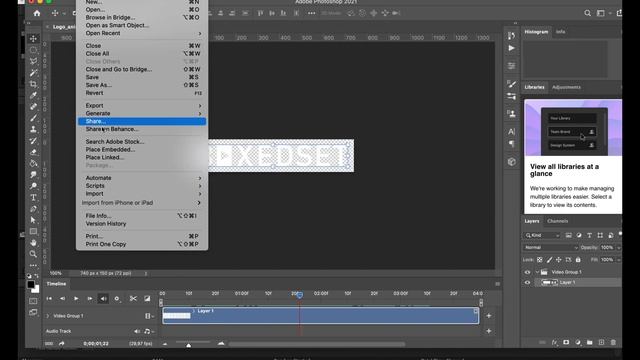Choose File Info... menu item
640x360 pixels.
tap(142, 216)
